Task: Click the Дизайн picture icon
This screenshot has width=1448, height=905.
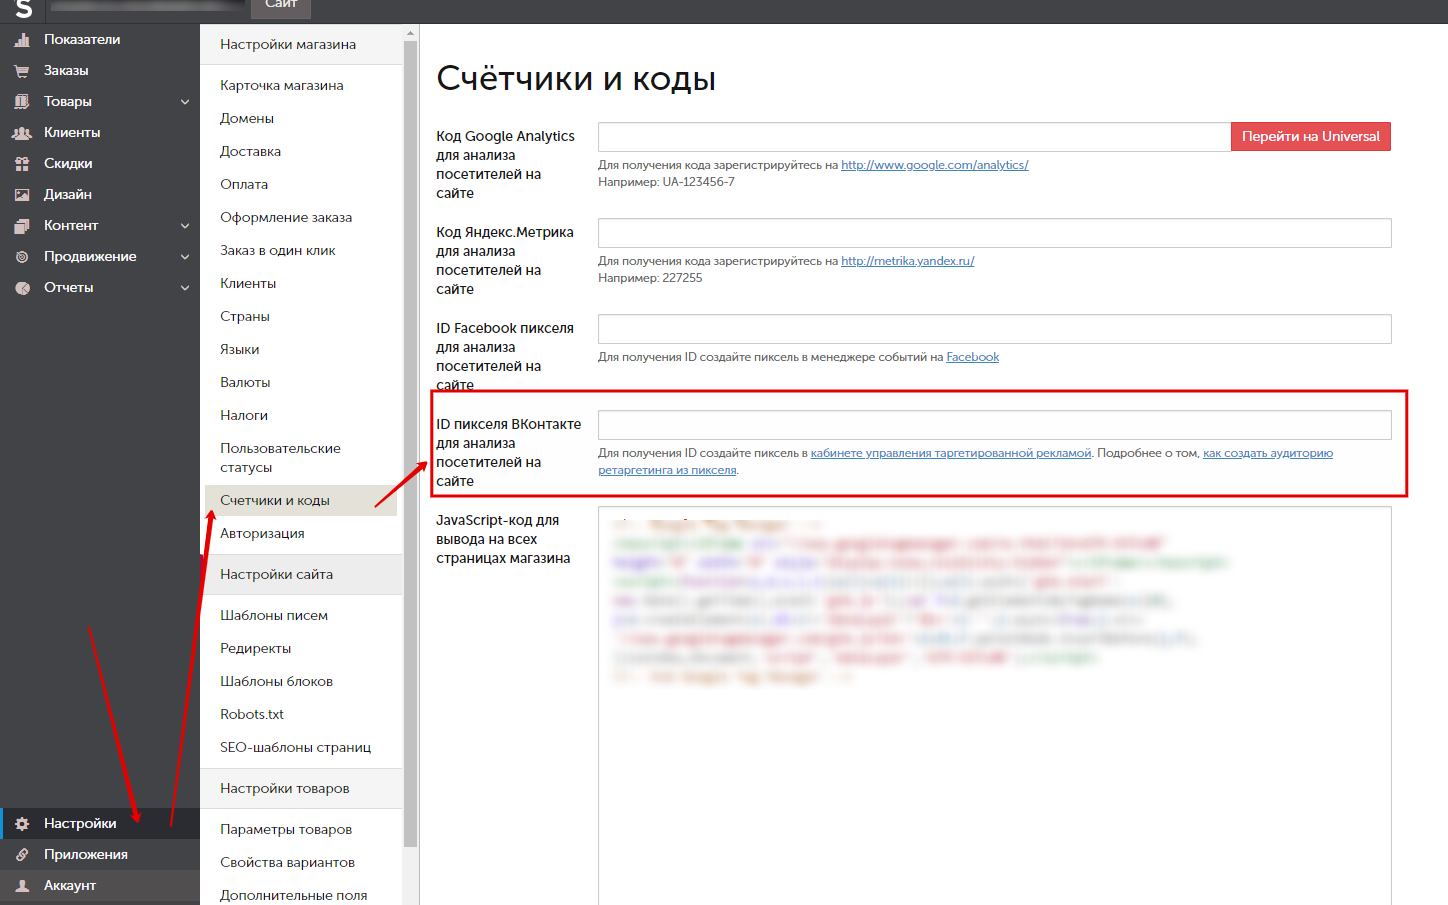Action: click(x=22, y=195)
